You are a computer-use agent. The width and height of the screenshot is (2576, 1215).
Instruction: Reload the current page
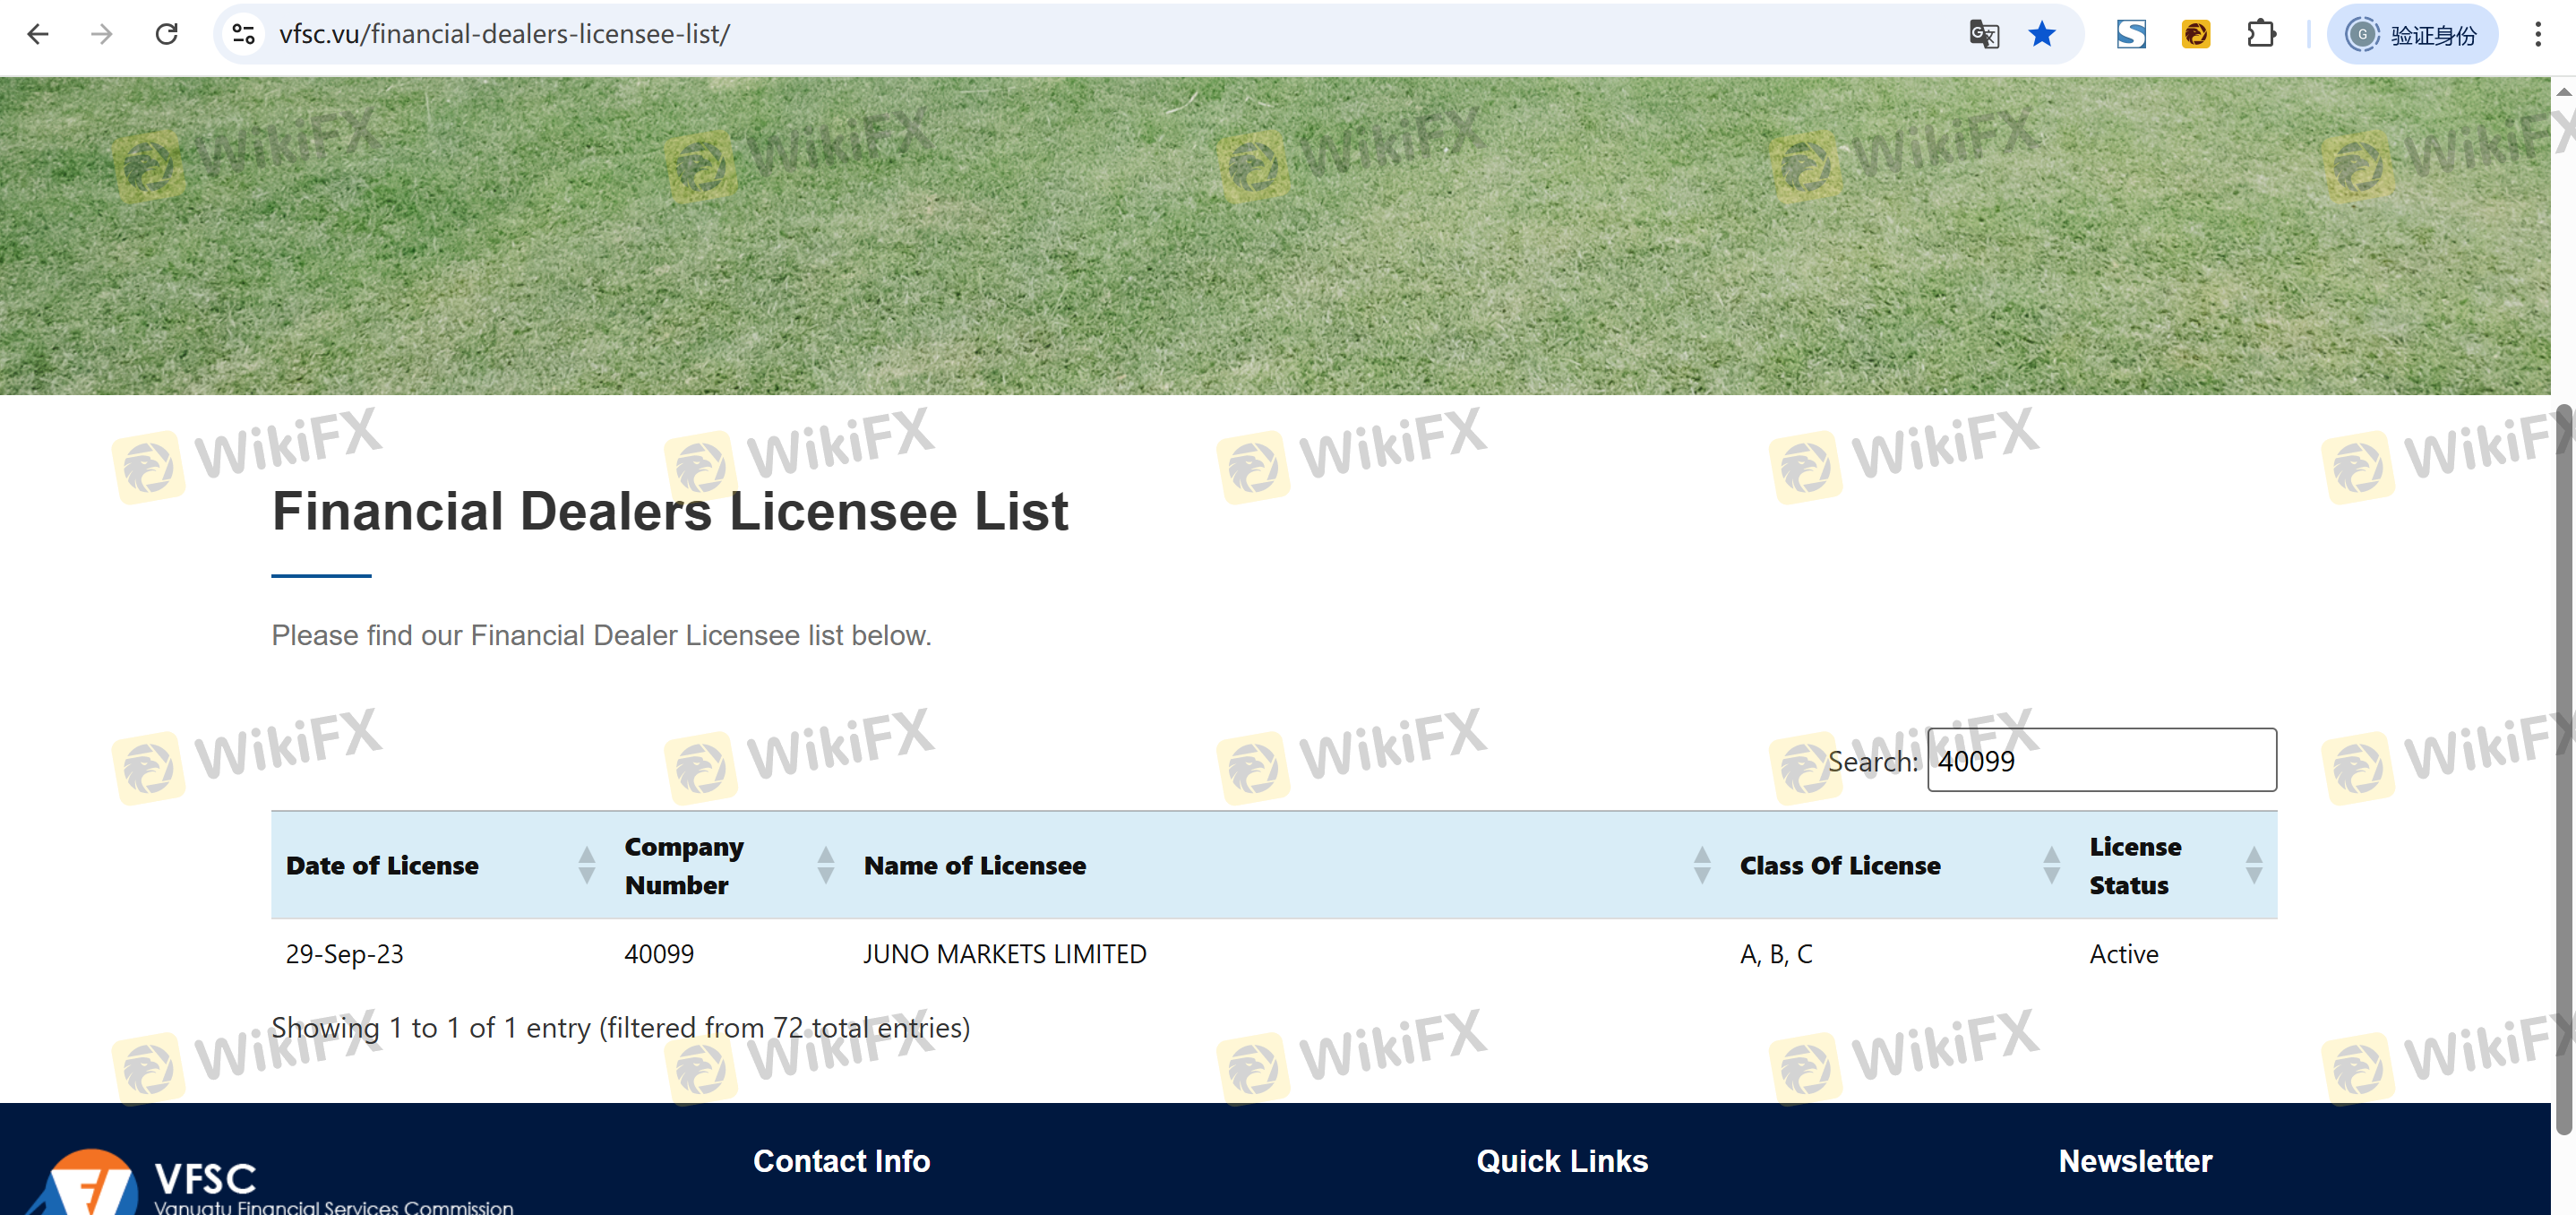pos(166,34)
